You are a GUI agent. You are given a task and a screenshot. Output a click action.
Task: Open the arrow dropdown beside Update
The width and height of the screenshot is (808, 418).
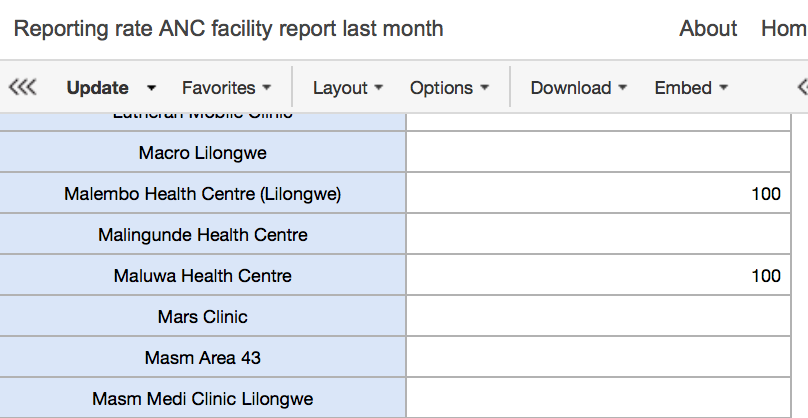coord(151,88)
